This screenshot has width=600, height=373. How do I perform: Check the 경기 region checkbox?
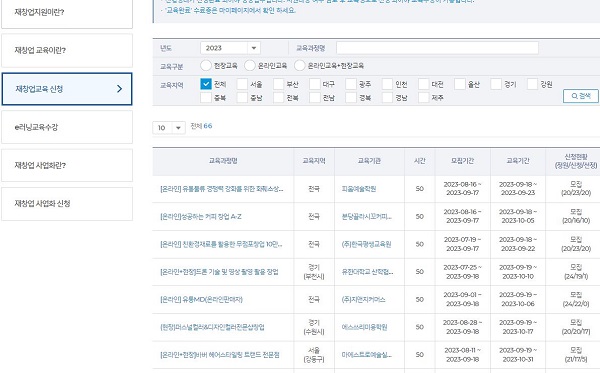[496, 84]
